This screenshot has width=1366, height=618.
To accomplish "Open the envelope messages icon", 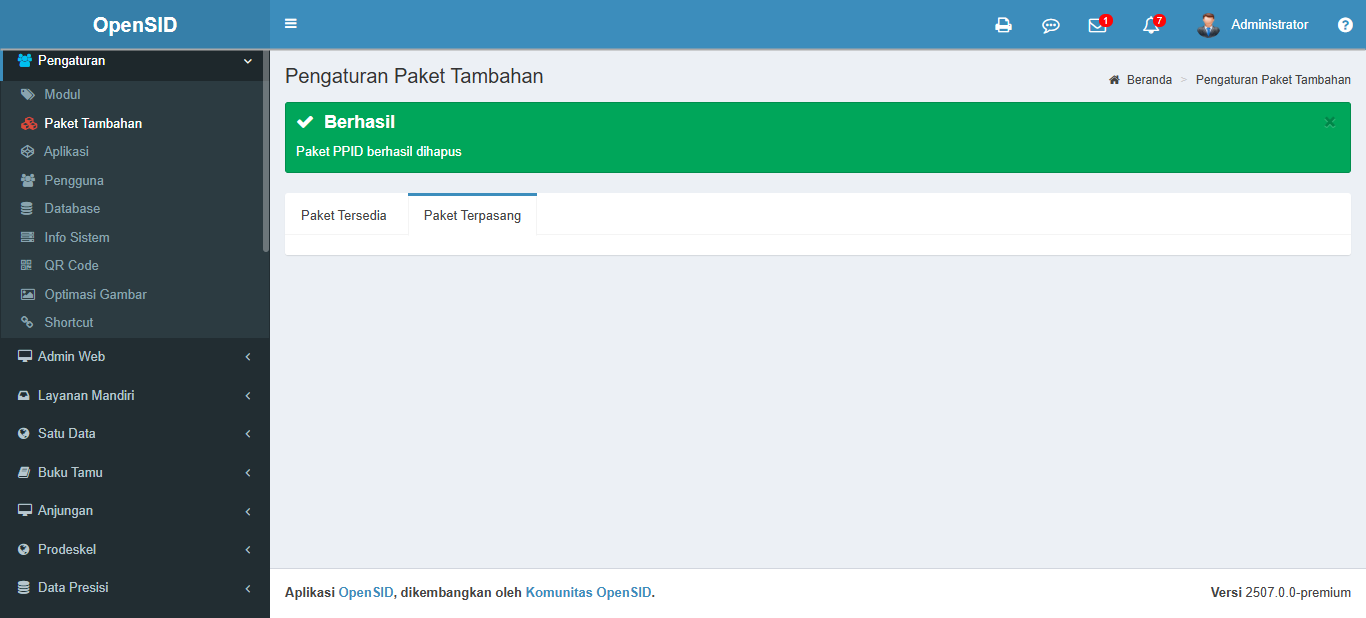I will [x=1097, y=25].
